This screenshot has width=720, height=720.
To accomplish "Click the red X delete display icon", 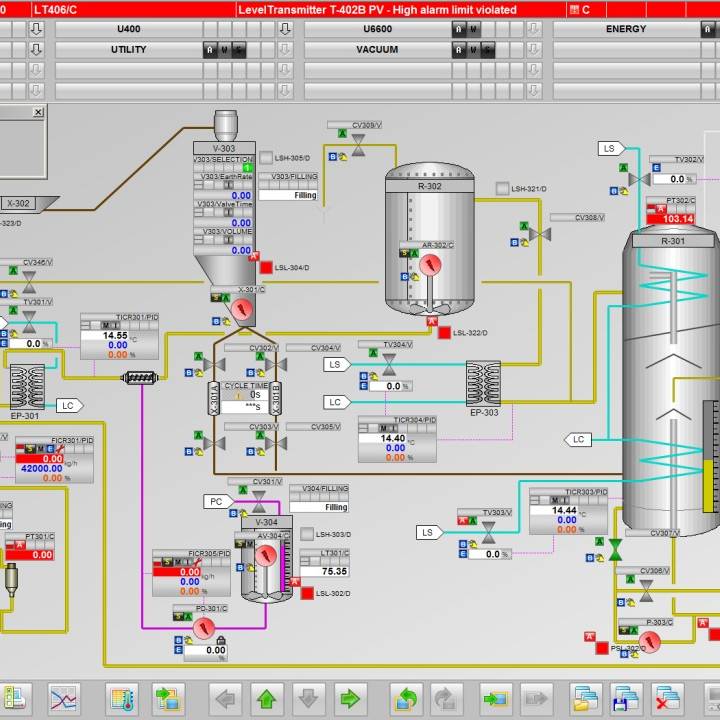I will pyautogui.click(x=667, y=697).
